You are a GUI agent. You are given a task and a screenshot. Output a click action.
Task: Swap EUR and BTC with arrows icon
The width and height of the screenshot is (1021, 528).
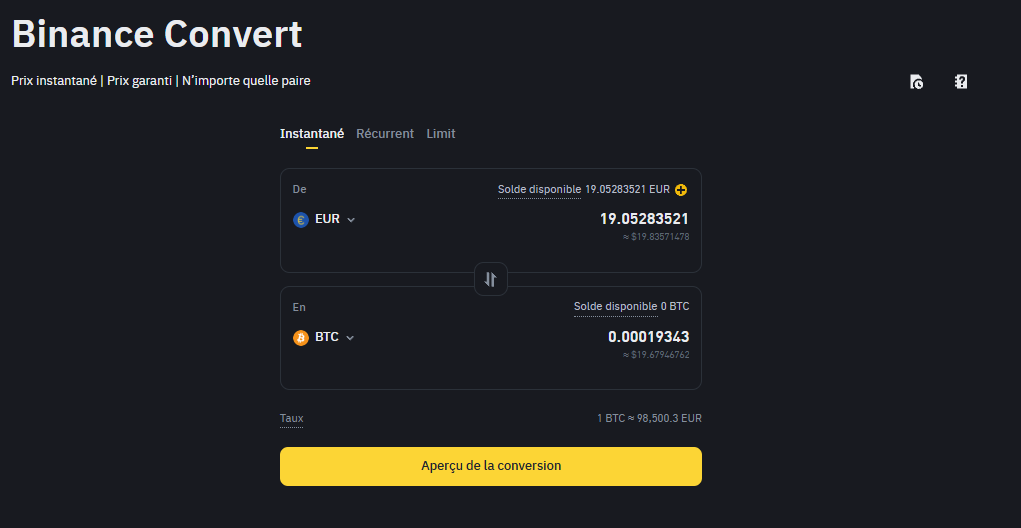[490, 279]
